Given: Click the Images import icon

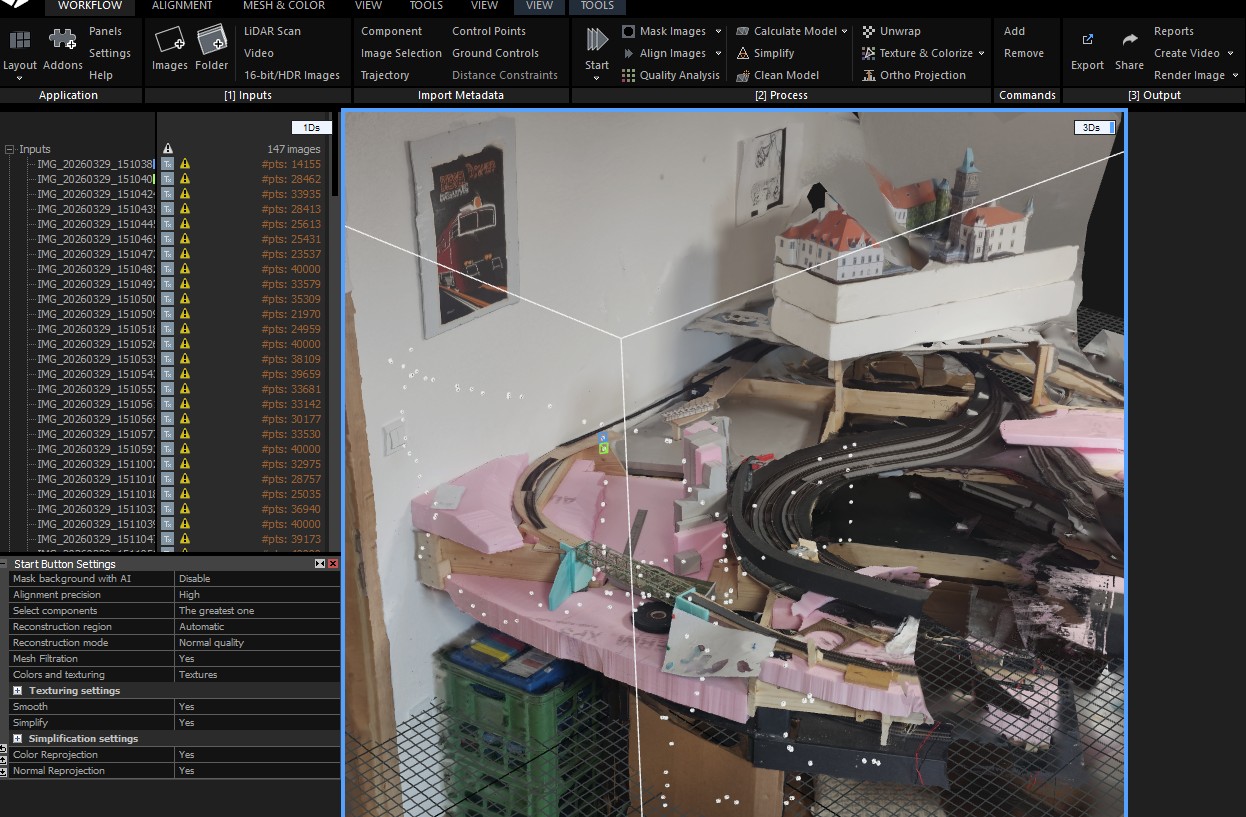Looking at the screenshot, I should pos(169,42).
